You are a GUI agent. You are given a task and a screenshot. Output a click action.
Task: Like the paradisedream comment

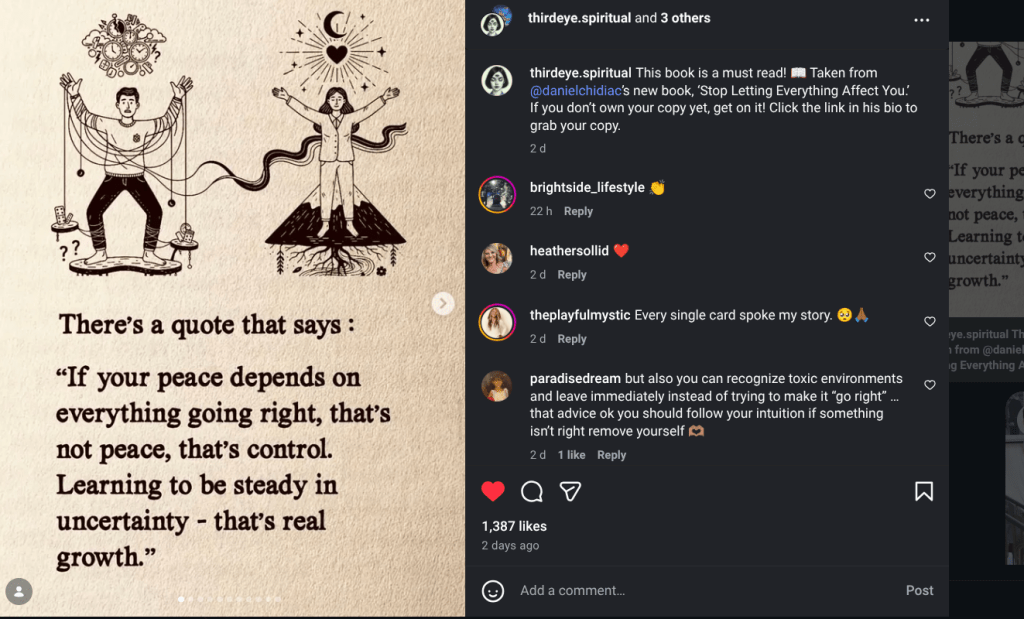click(x=930, y=385)
